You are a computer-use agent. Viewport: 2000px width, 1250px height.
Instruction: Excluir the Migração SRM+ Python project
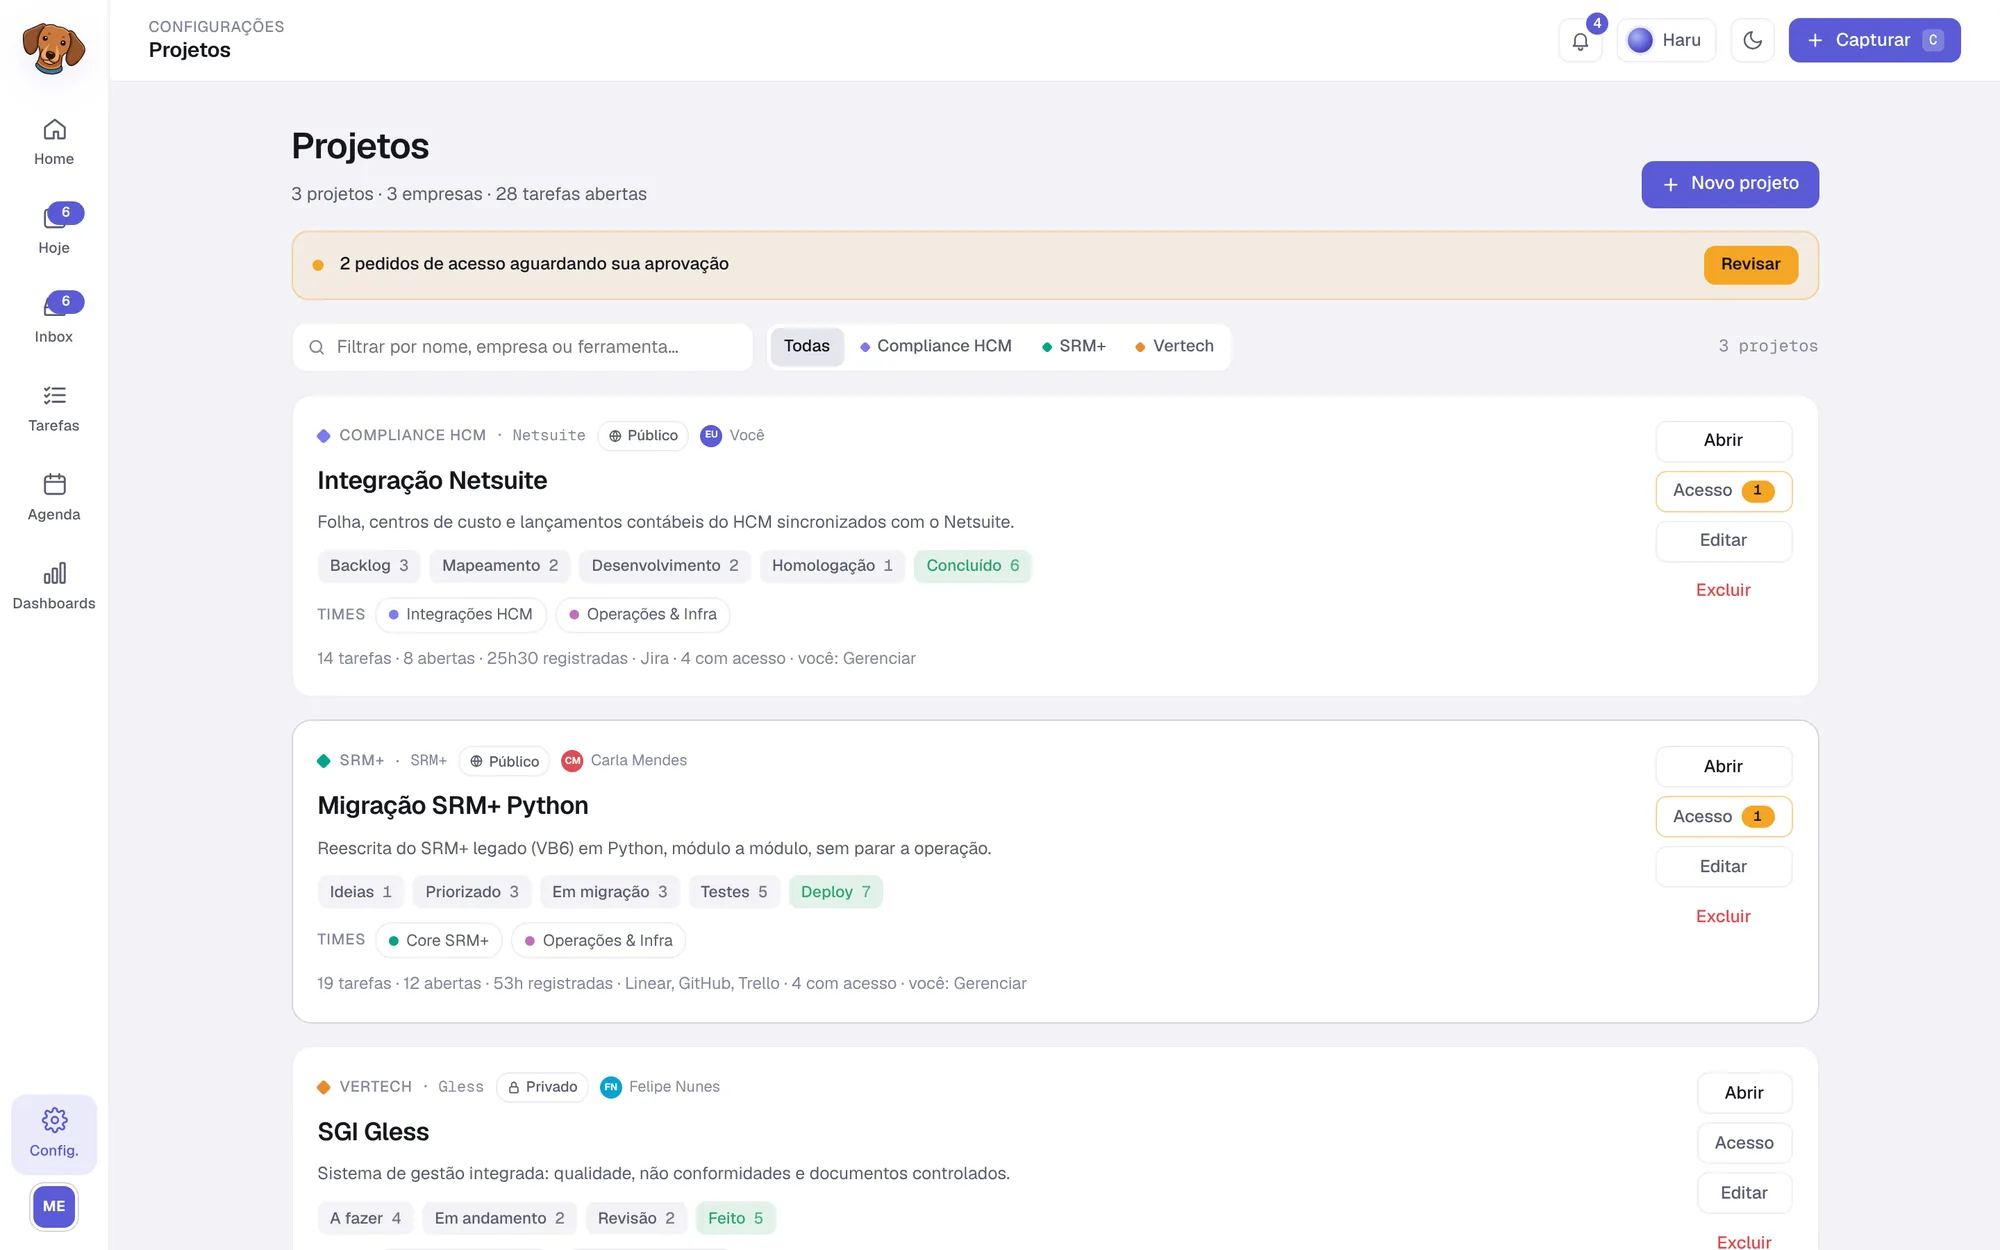pyautogui.click(x=1723, y=916)
